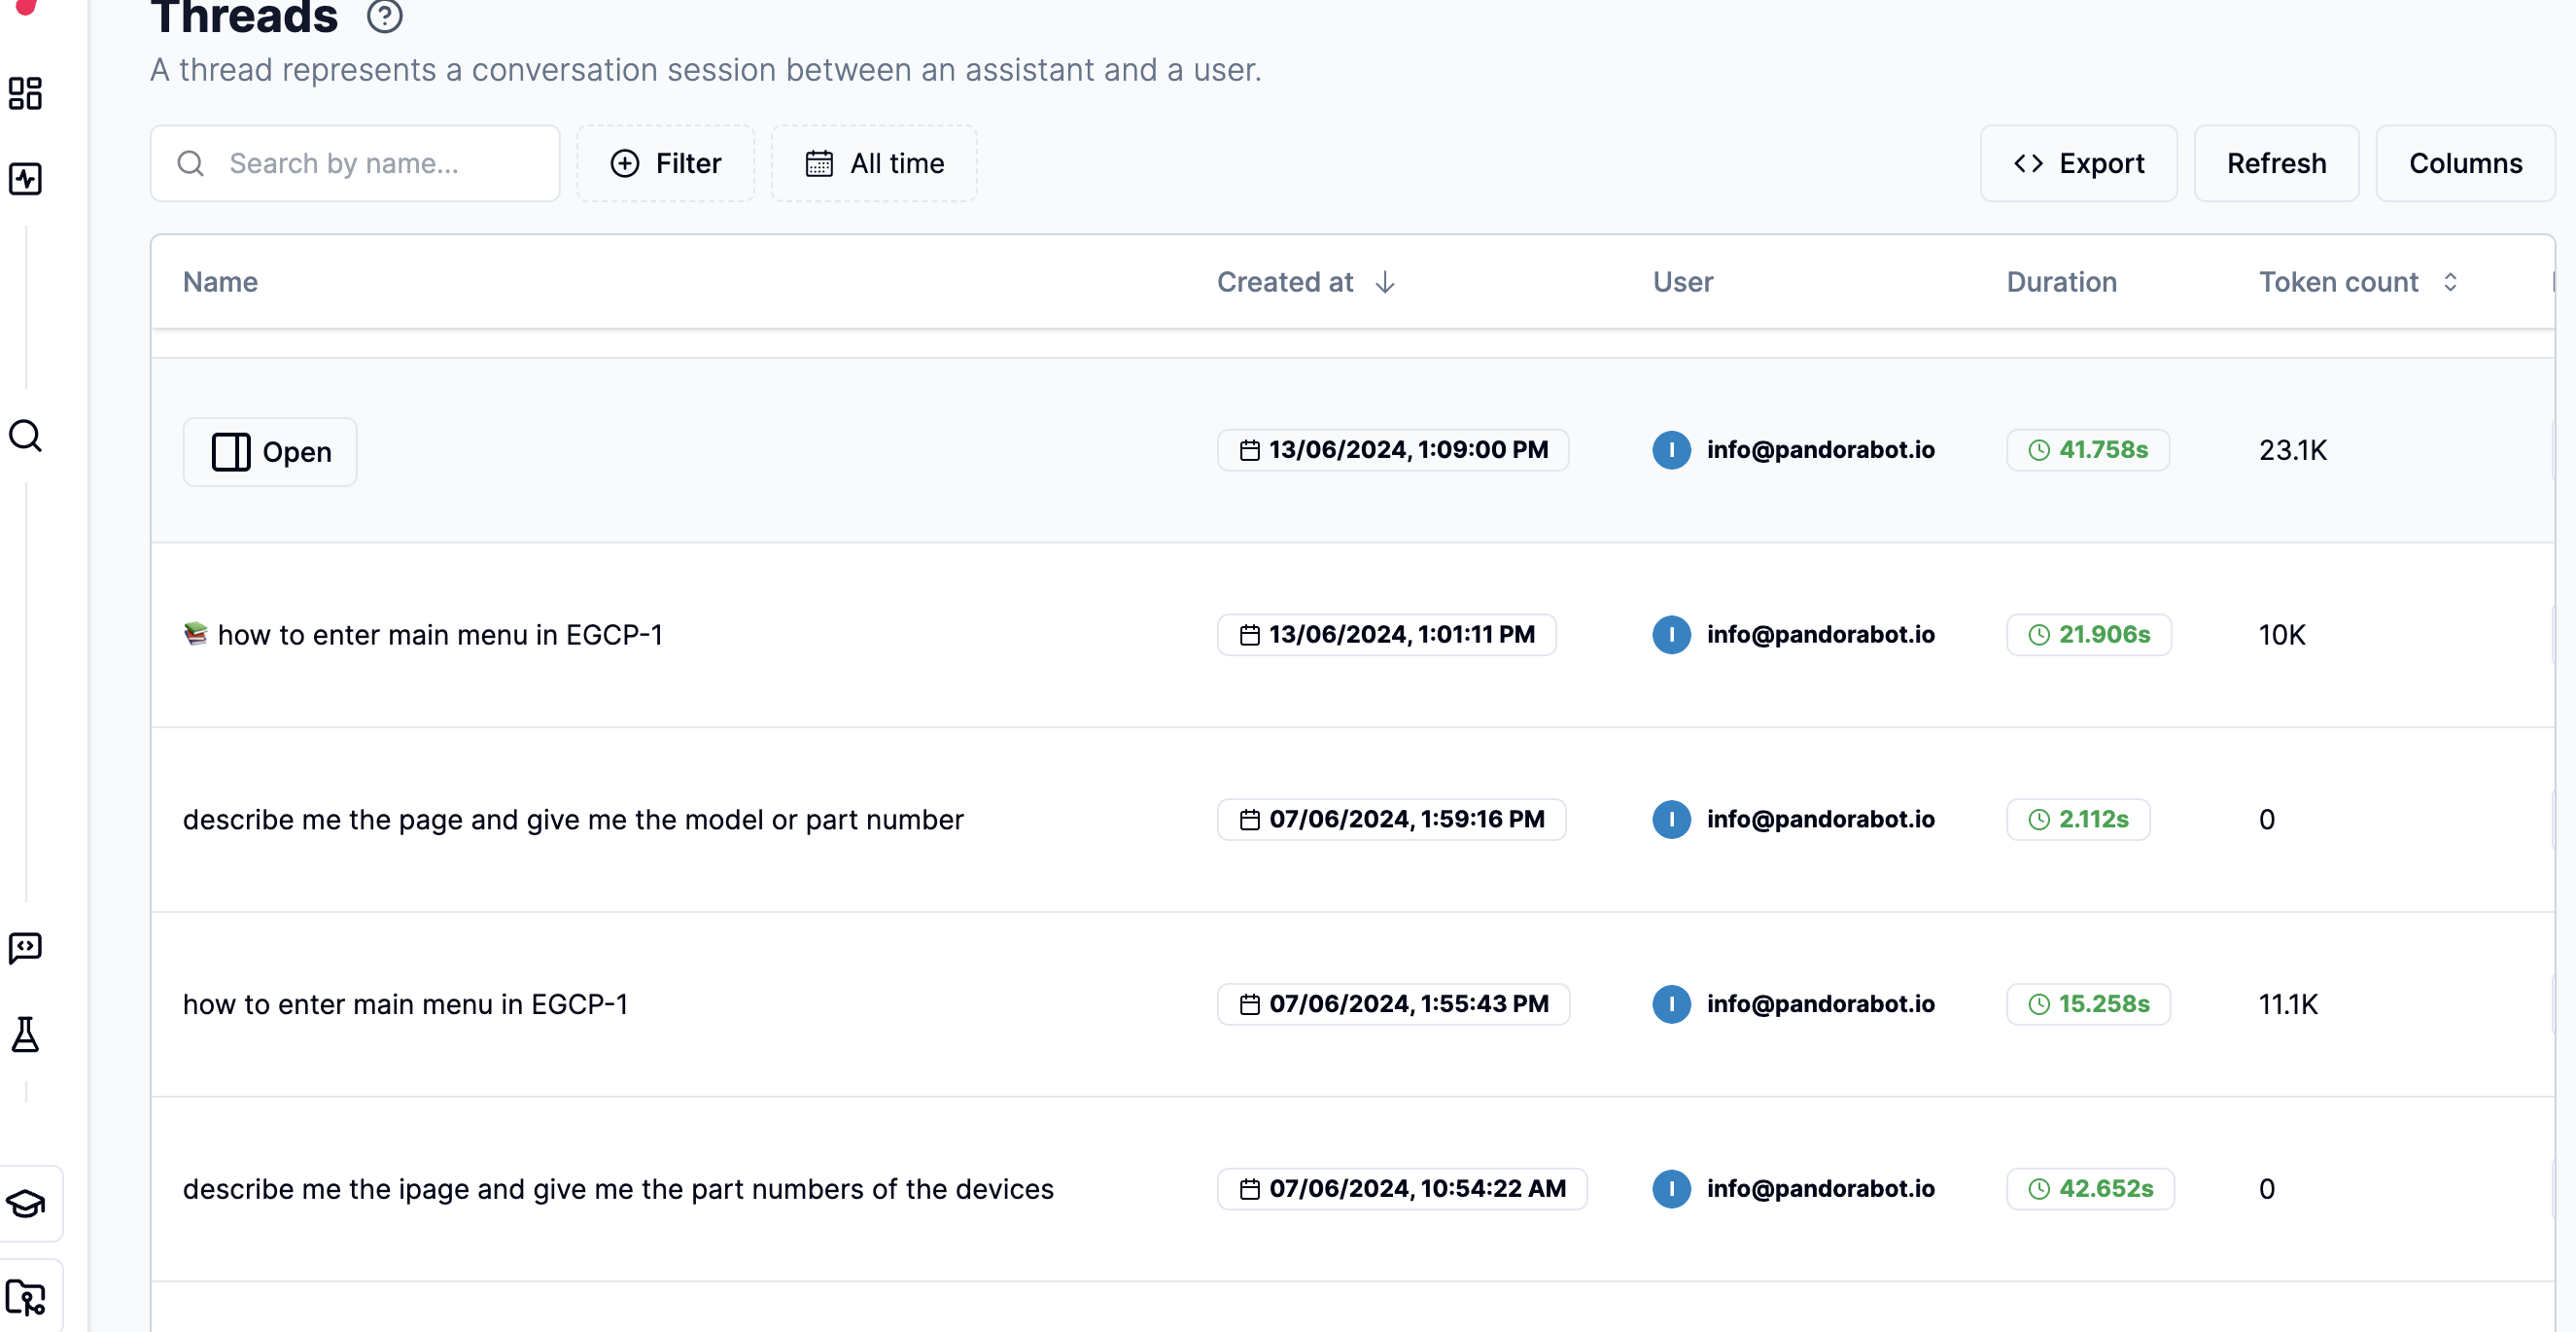
Task: Click the graduation cap learning icon
Action: tap(25, 1203)
